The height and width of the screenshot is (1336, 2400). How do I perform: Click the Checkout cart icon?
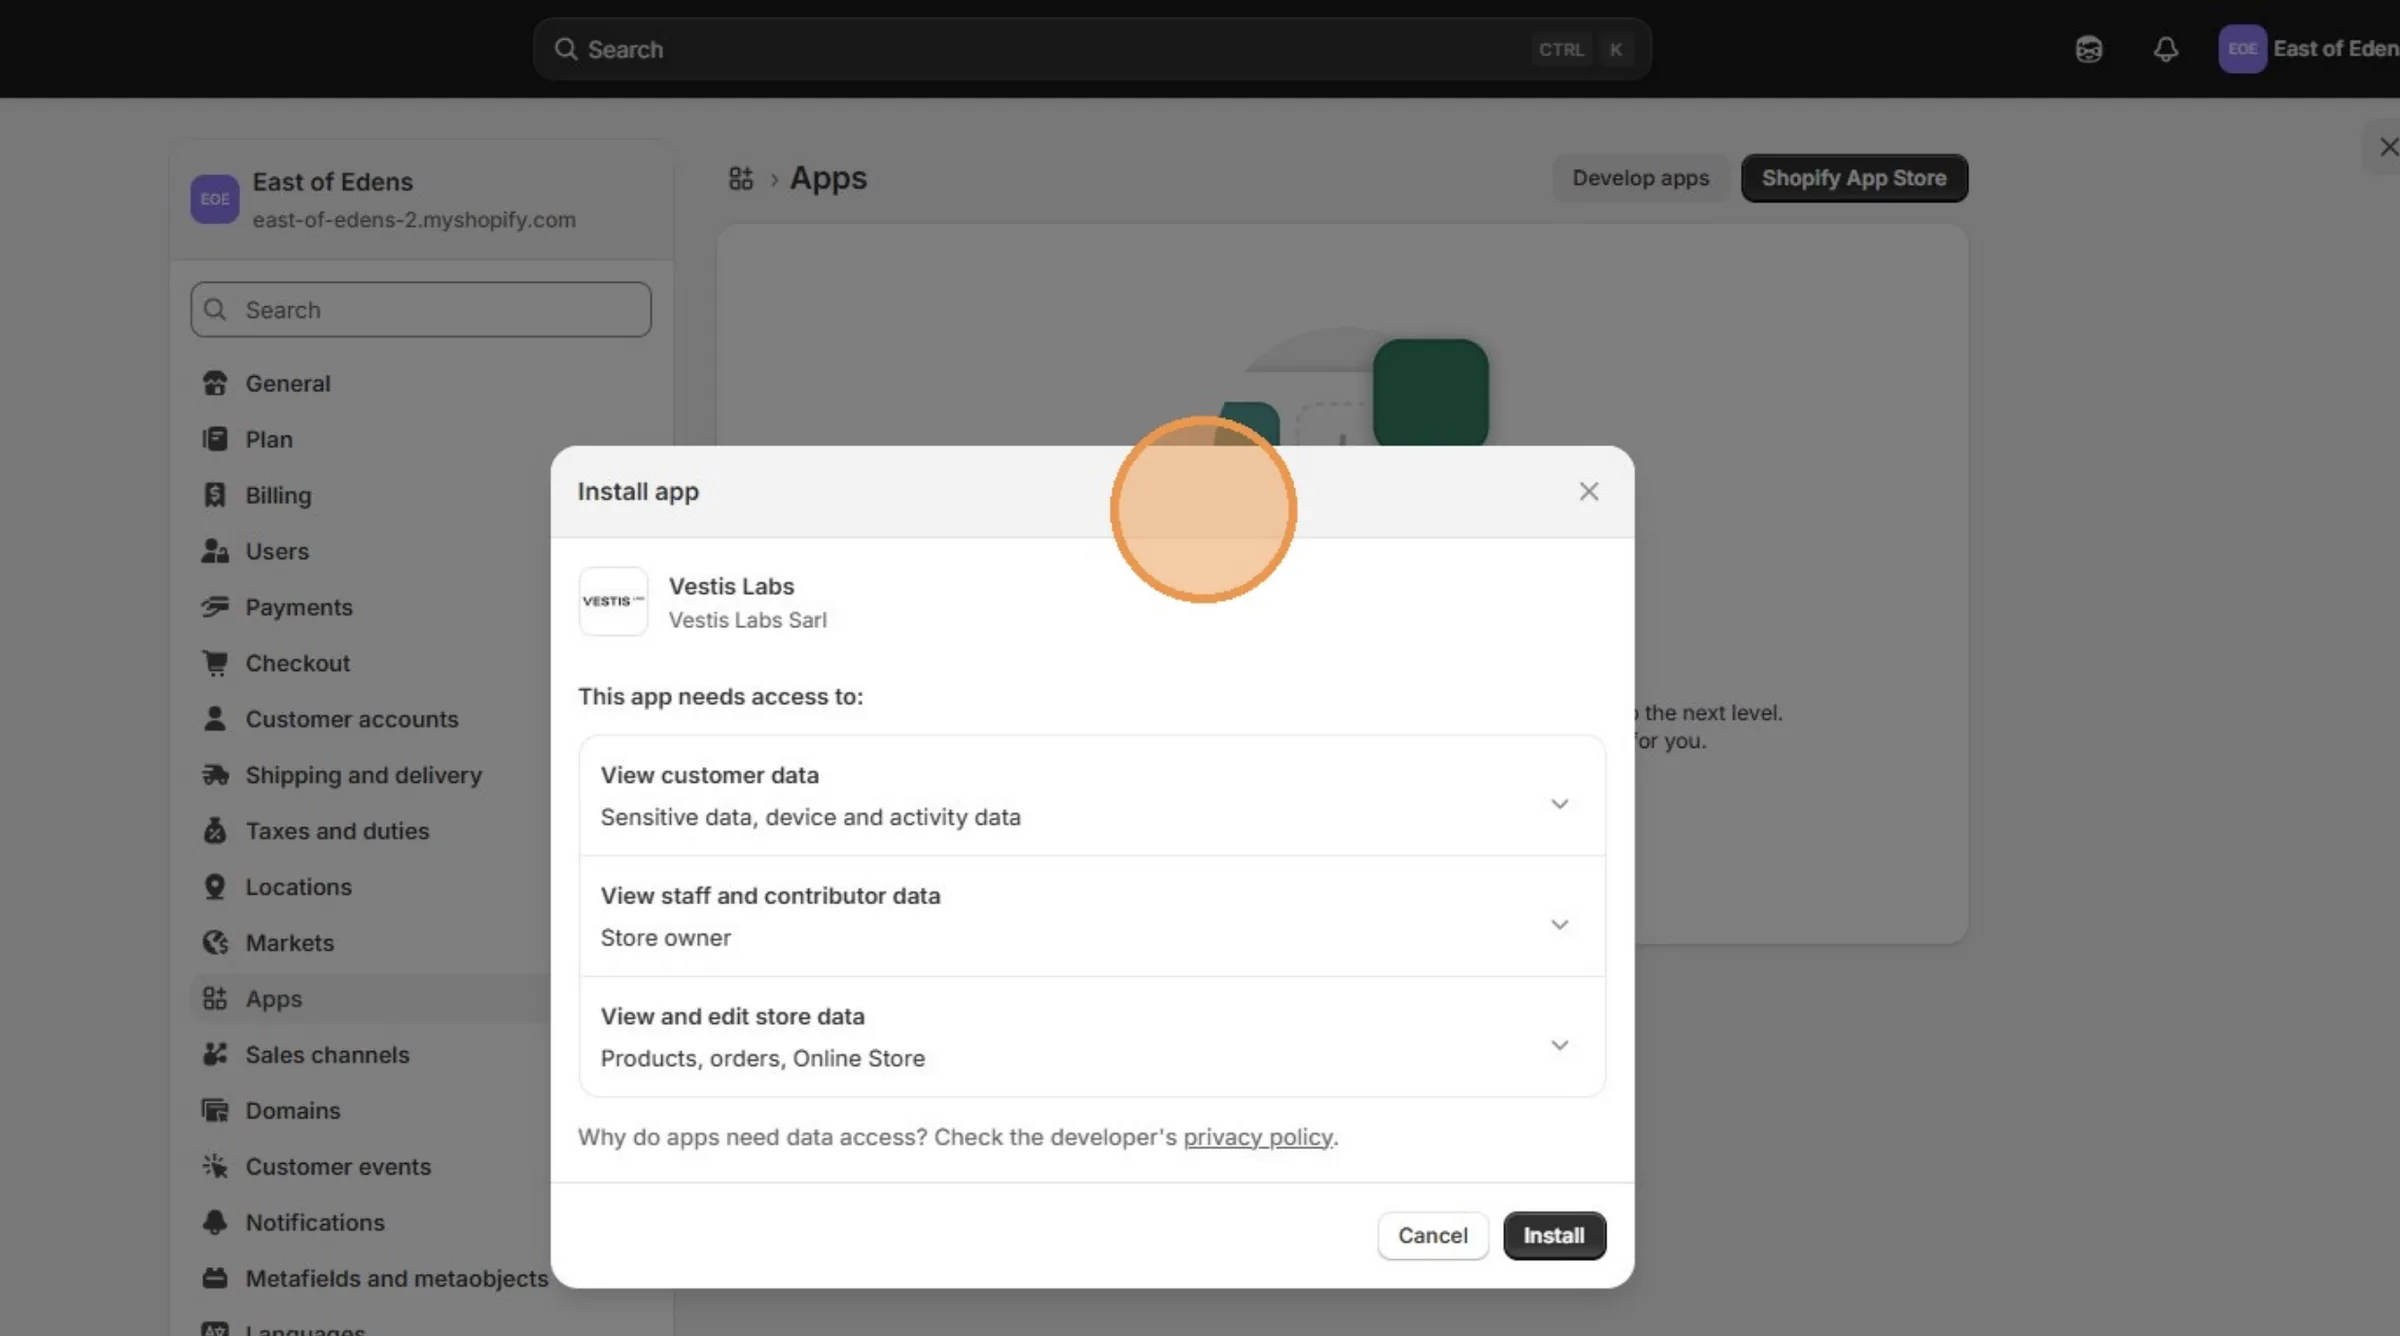(x=215, y=663)
